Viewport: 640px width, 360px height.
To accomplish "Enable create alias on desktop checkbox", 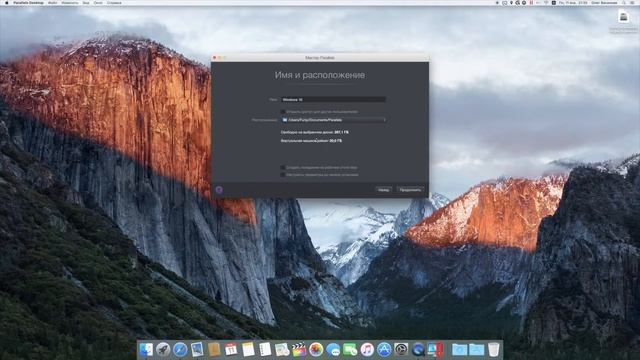I will pos(283,167).
